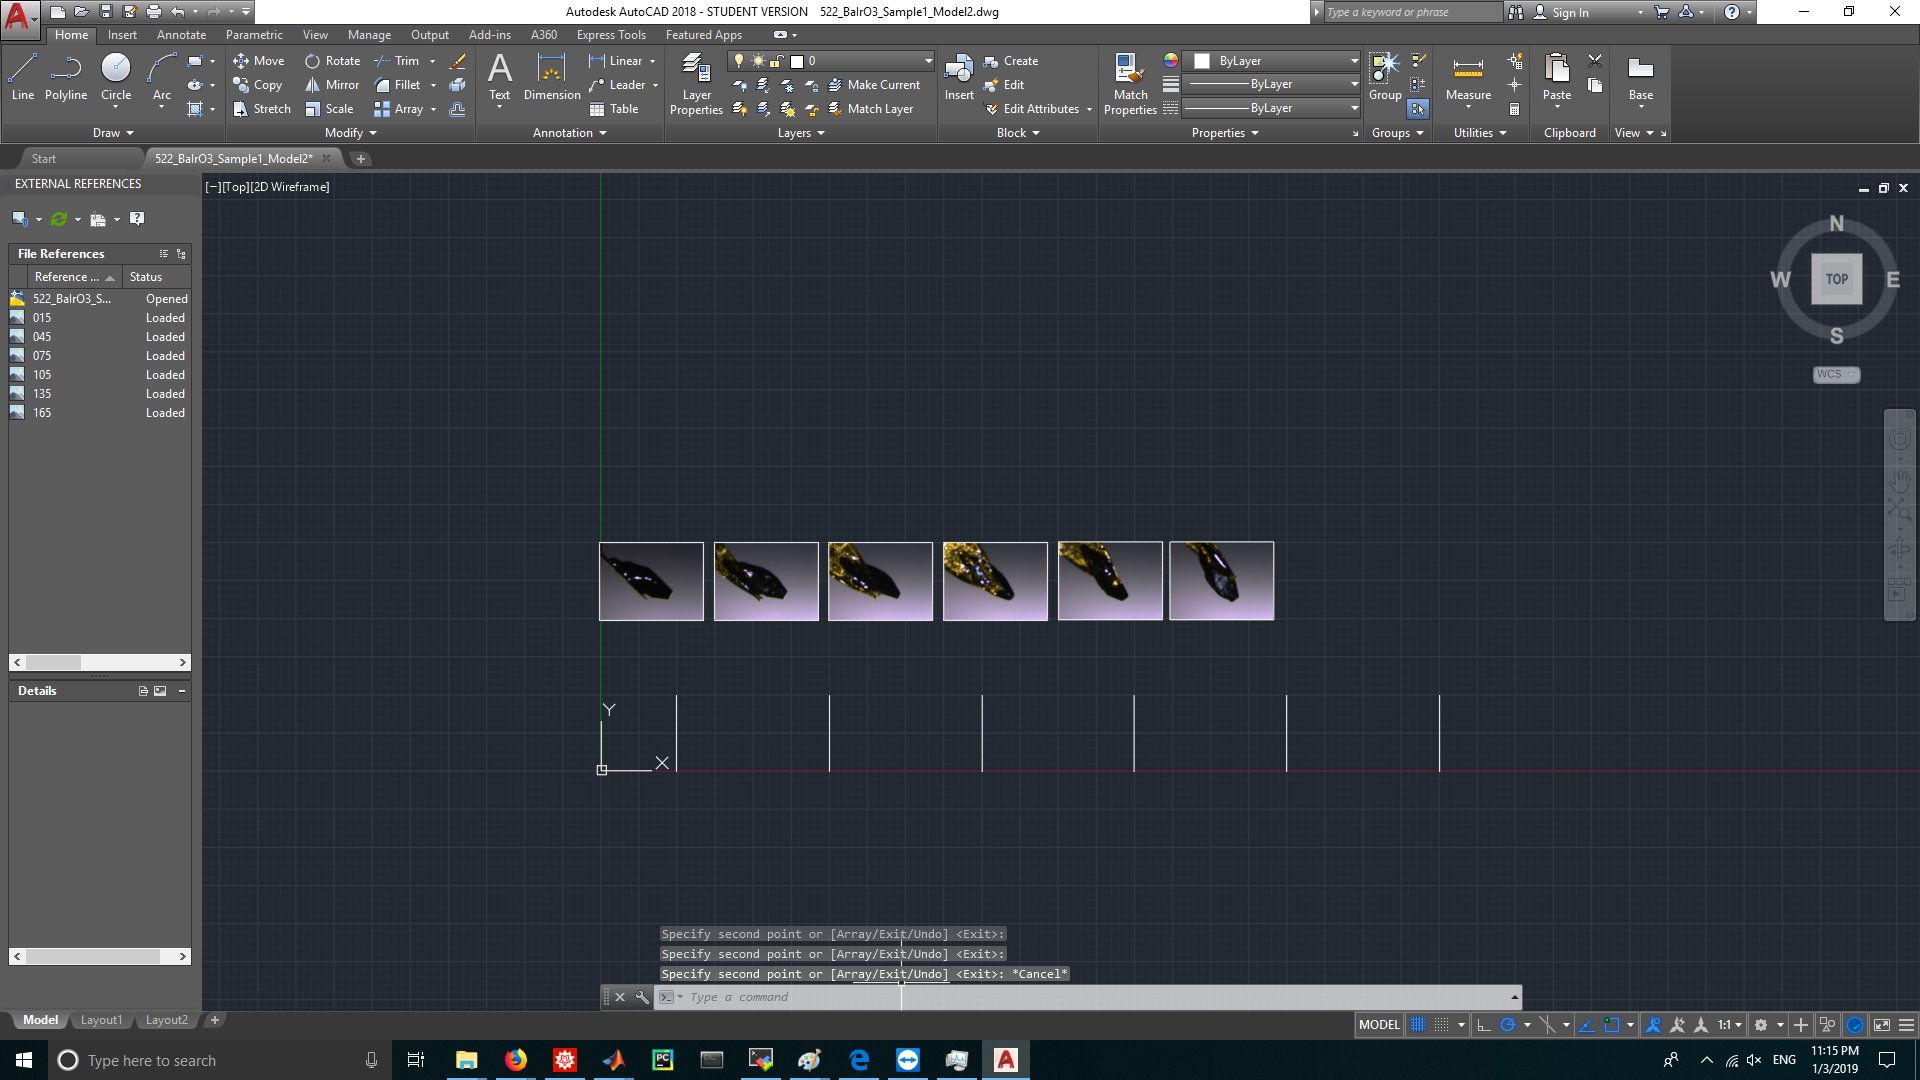The image size is (1920, 1080).
Task: Toggle annotation visibility in status bar
Action: (x=1653, y=1025)
